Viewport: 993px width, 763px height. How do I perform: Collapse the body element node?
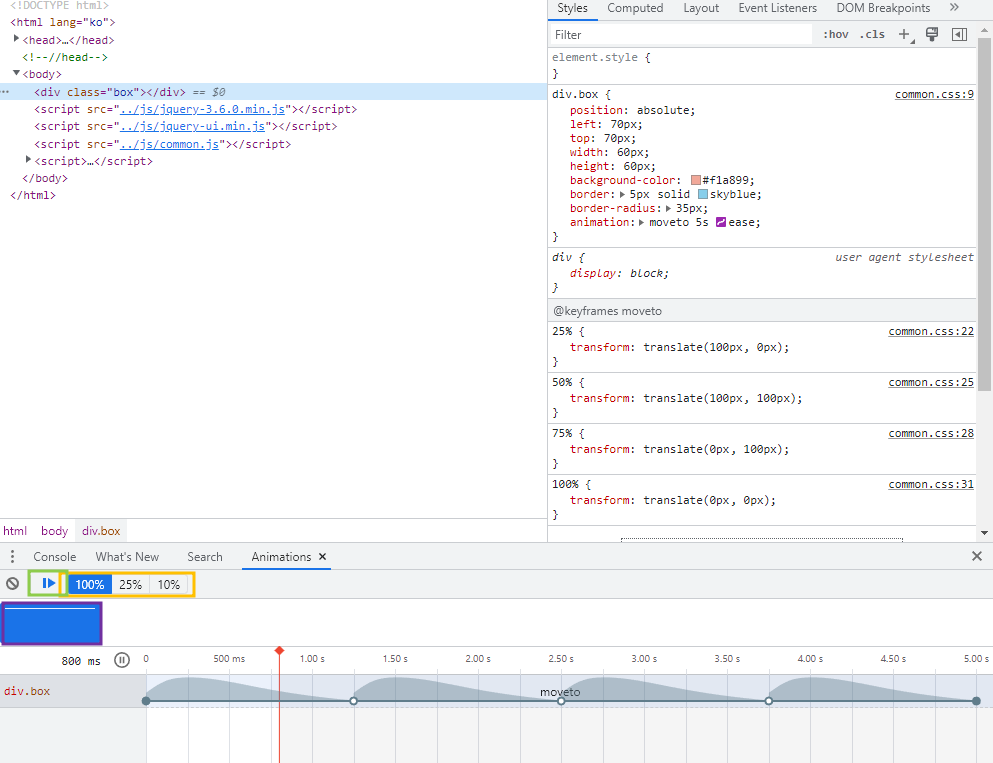coord(16,73)
